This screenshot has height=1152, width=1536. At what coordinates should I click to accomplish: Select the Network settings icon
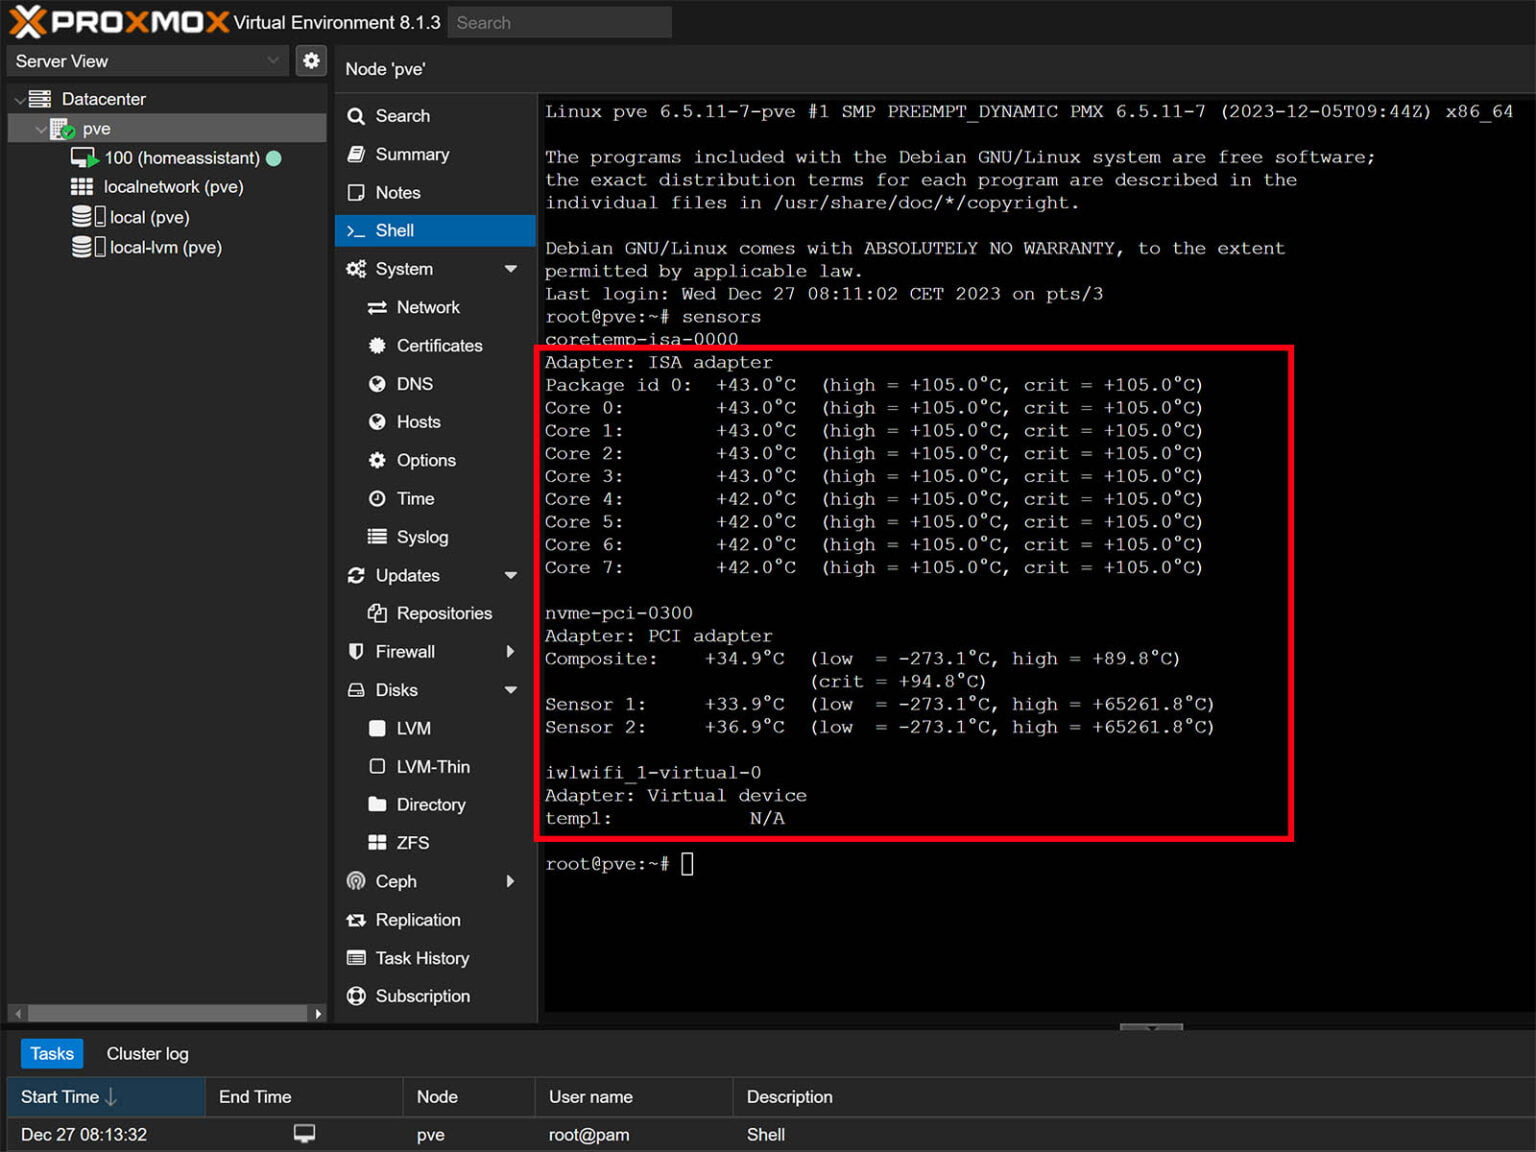tap(427, 307)
